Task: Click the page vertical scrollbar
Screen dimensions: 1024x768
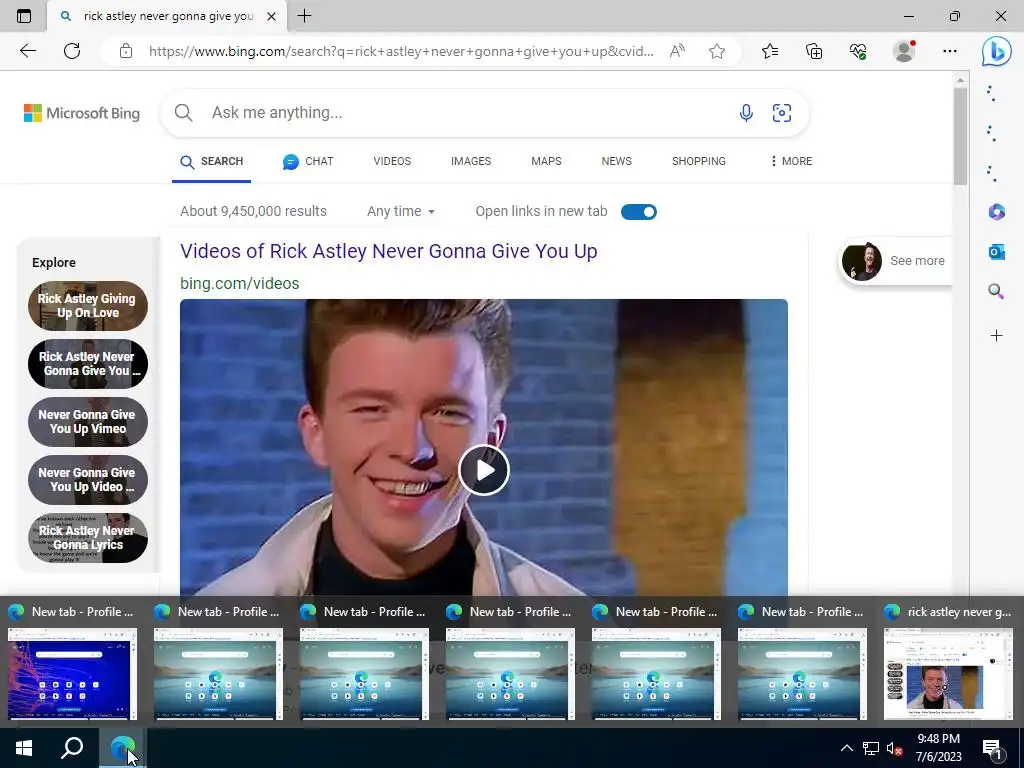Action: coord(960,136)
